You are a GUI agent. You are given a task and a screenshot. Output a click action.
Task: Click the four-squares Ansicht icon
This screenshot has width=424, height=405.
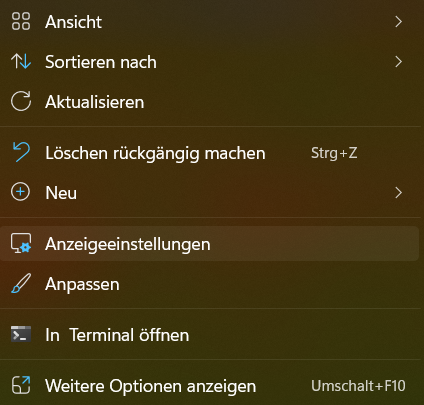(x=21, y=21)
